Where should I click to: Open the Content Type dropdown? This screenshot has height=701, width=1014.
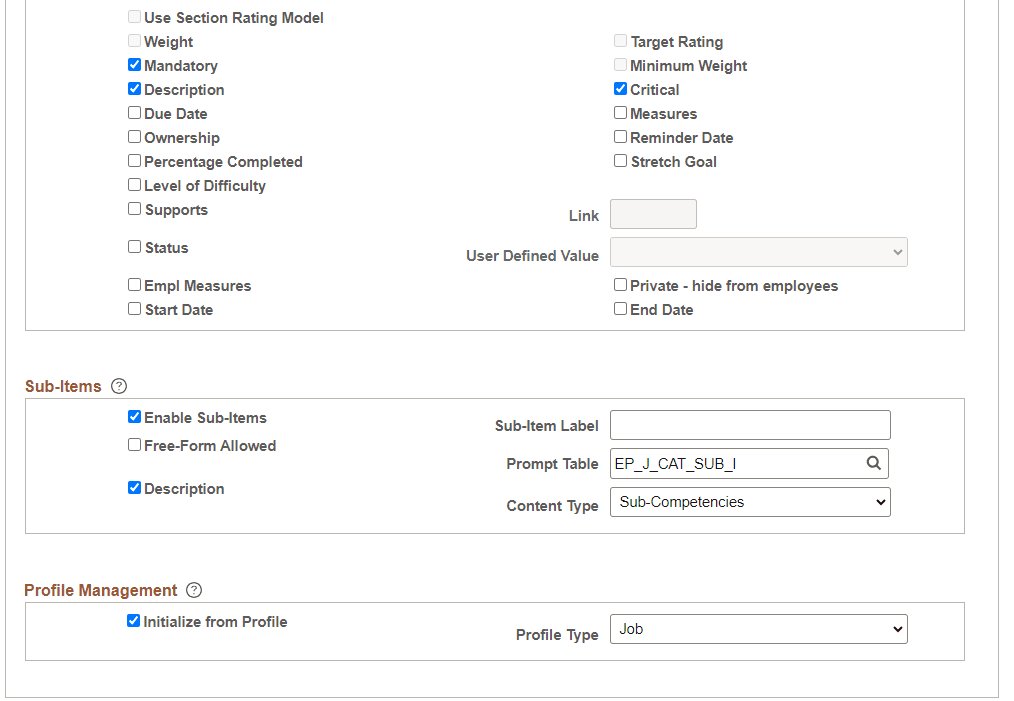(x=750, y=501)
